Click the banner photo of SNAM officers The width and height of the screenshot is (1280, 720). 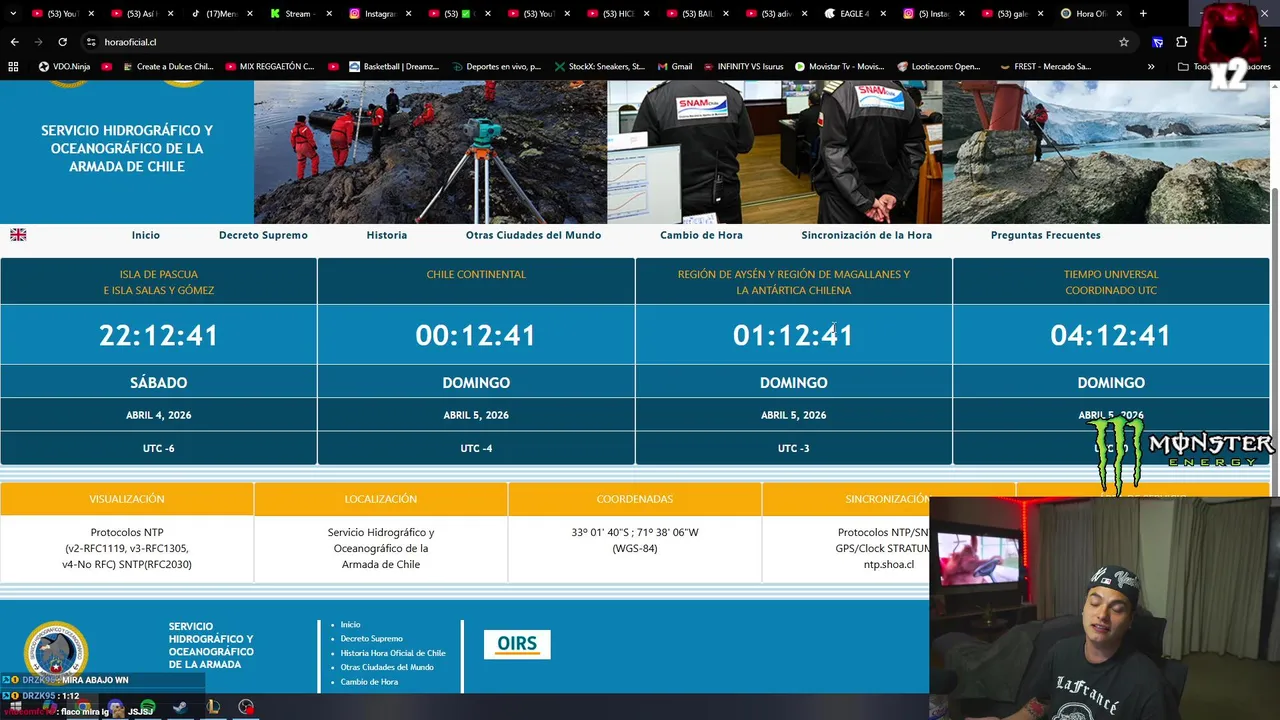774,152
